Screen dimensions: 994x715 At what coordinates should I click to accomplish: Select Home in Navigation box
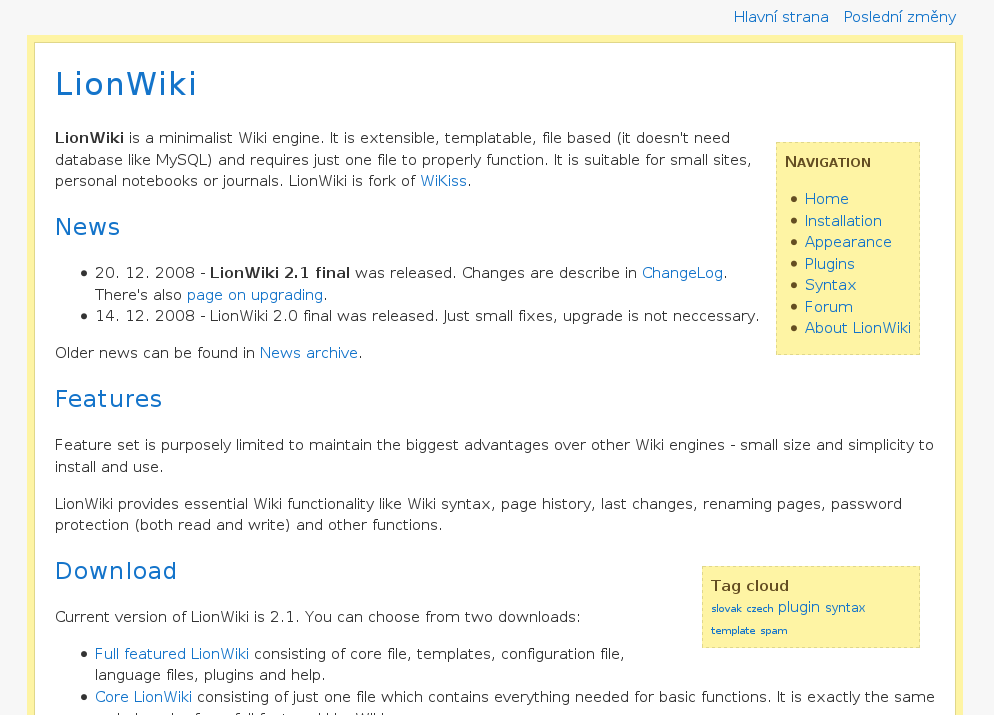click(x=826, y=199)
